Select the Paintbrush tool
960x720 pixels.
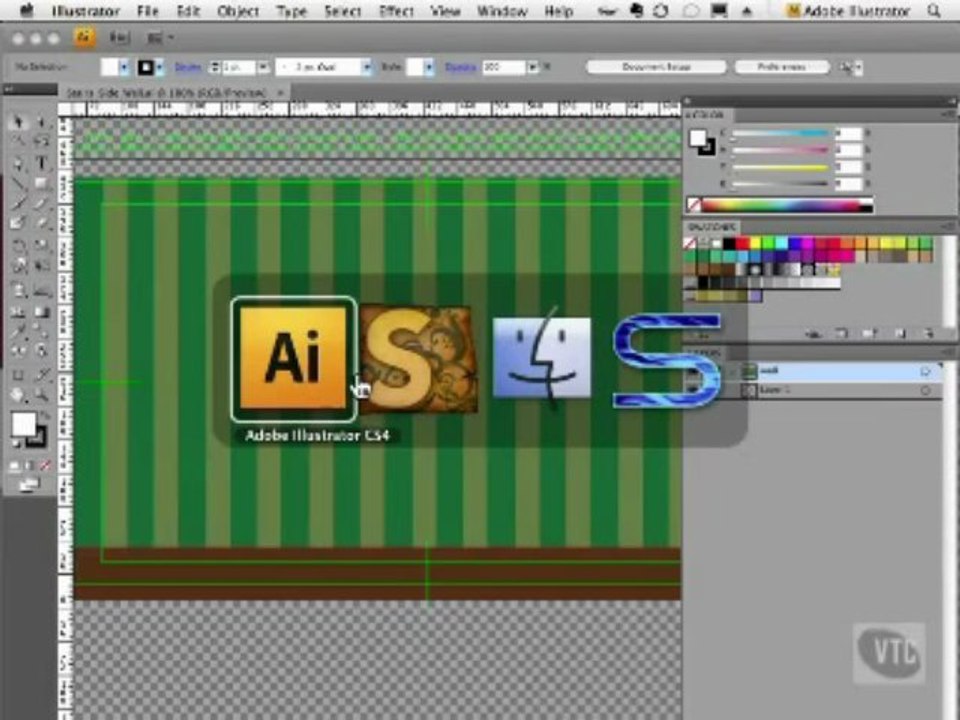point(18,203)
